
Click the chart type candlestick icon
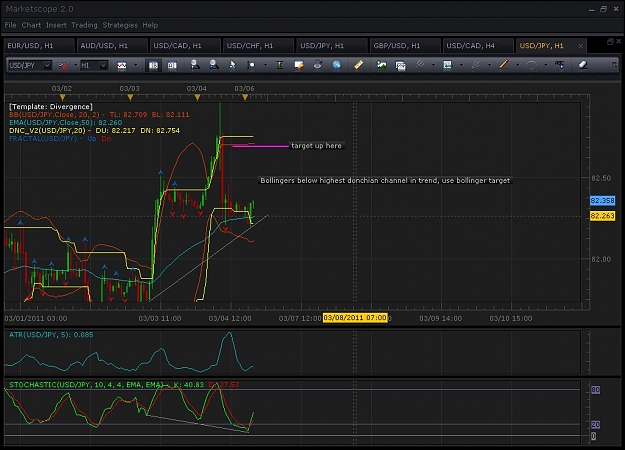[x=122, y=65]
